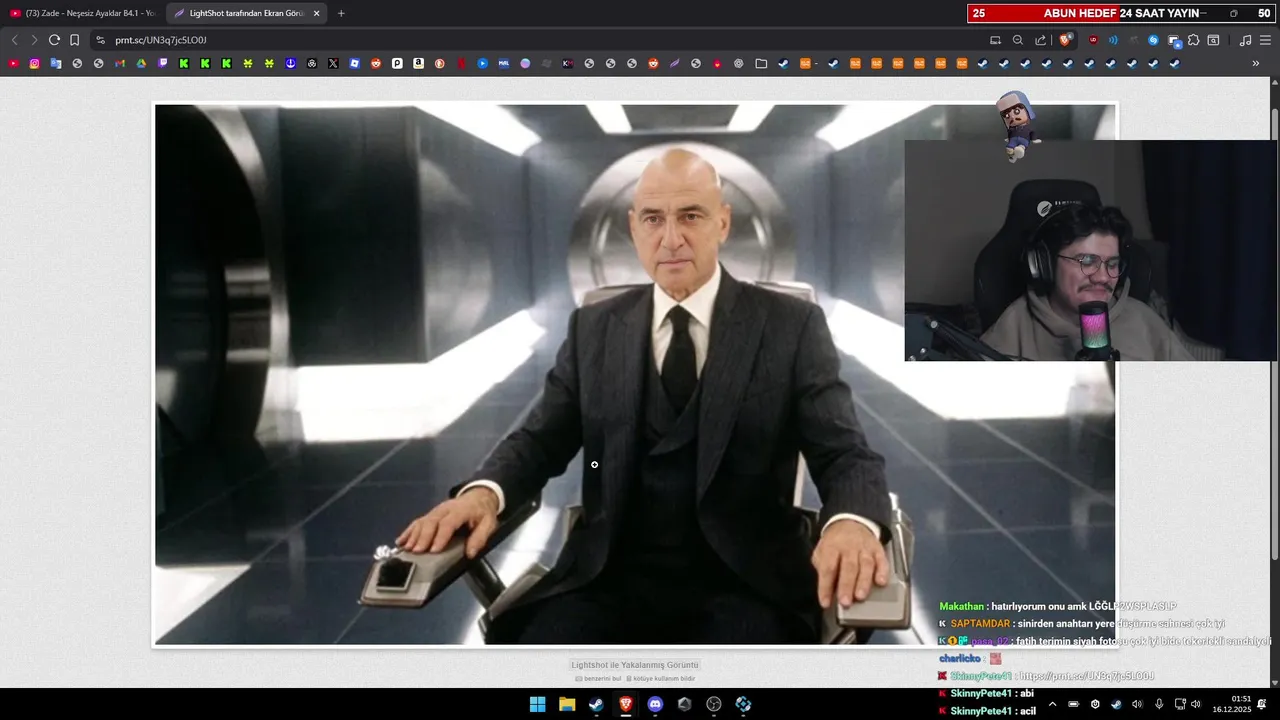This screenshot has width=1280, height=720.
Task: Open OBS Studio from the taskbar
Action: point(714,704)
